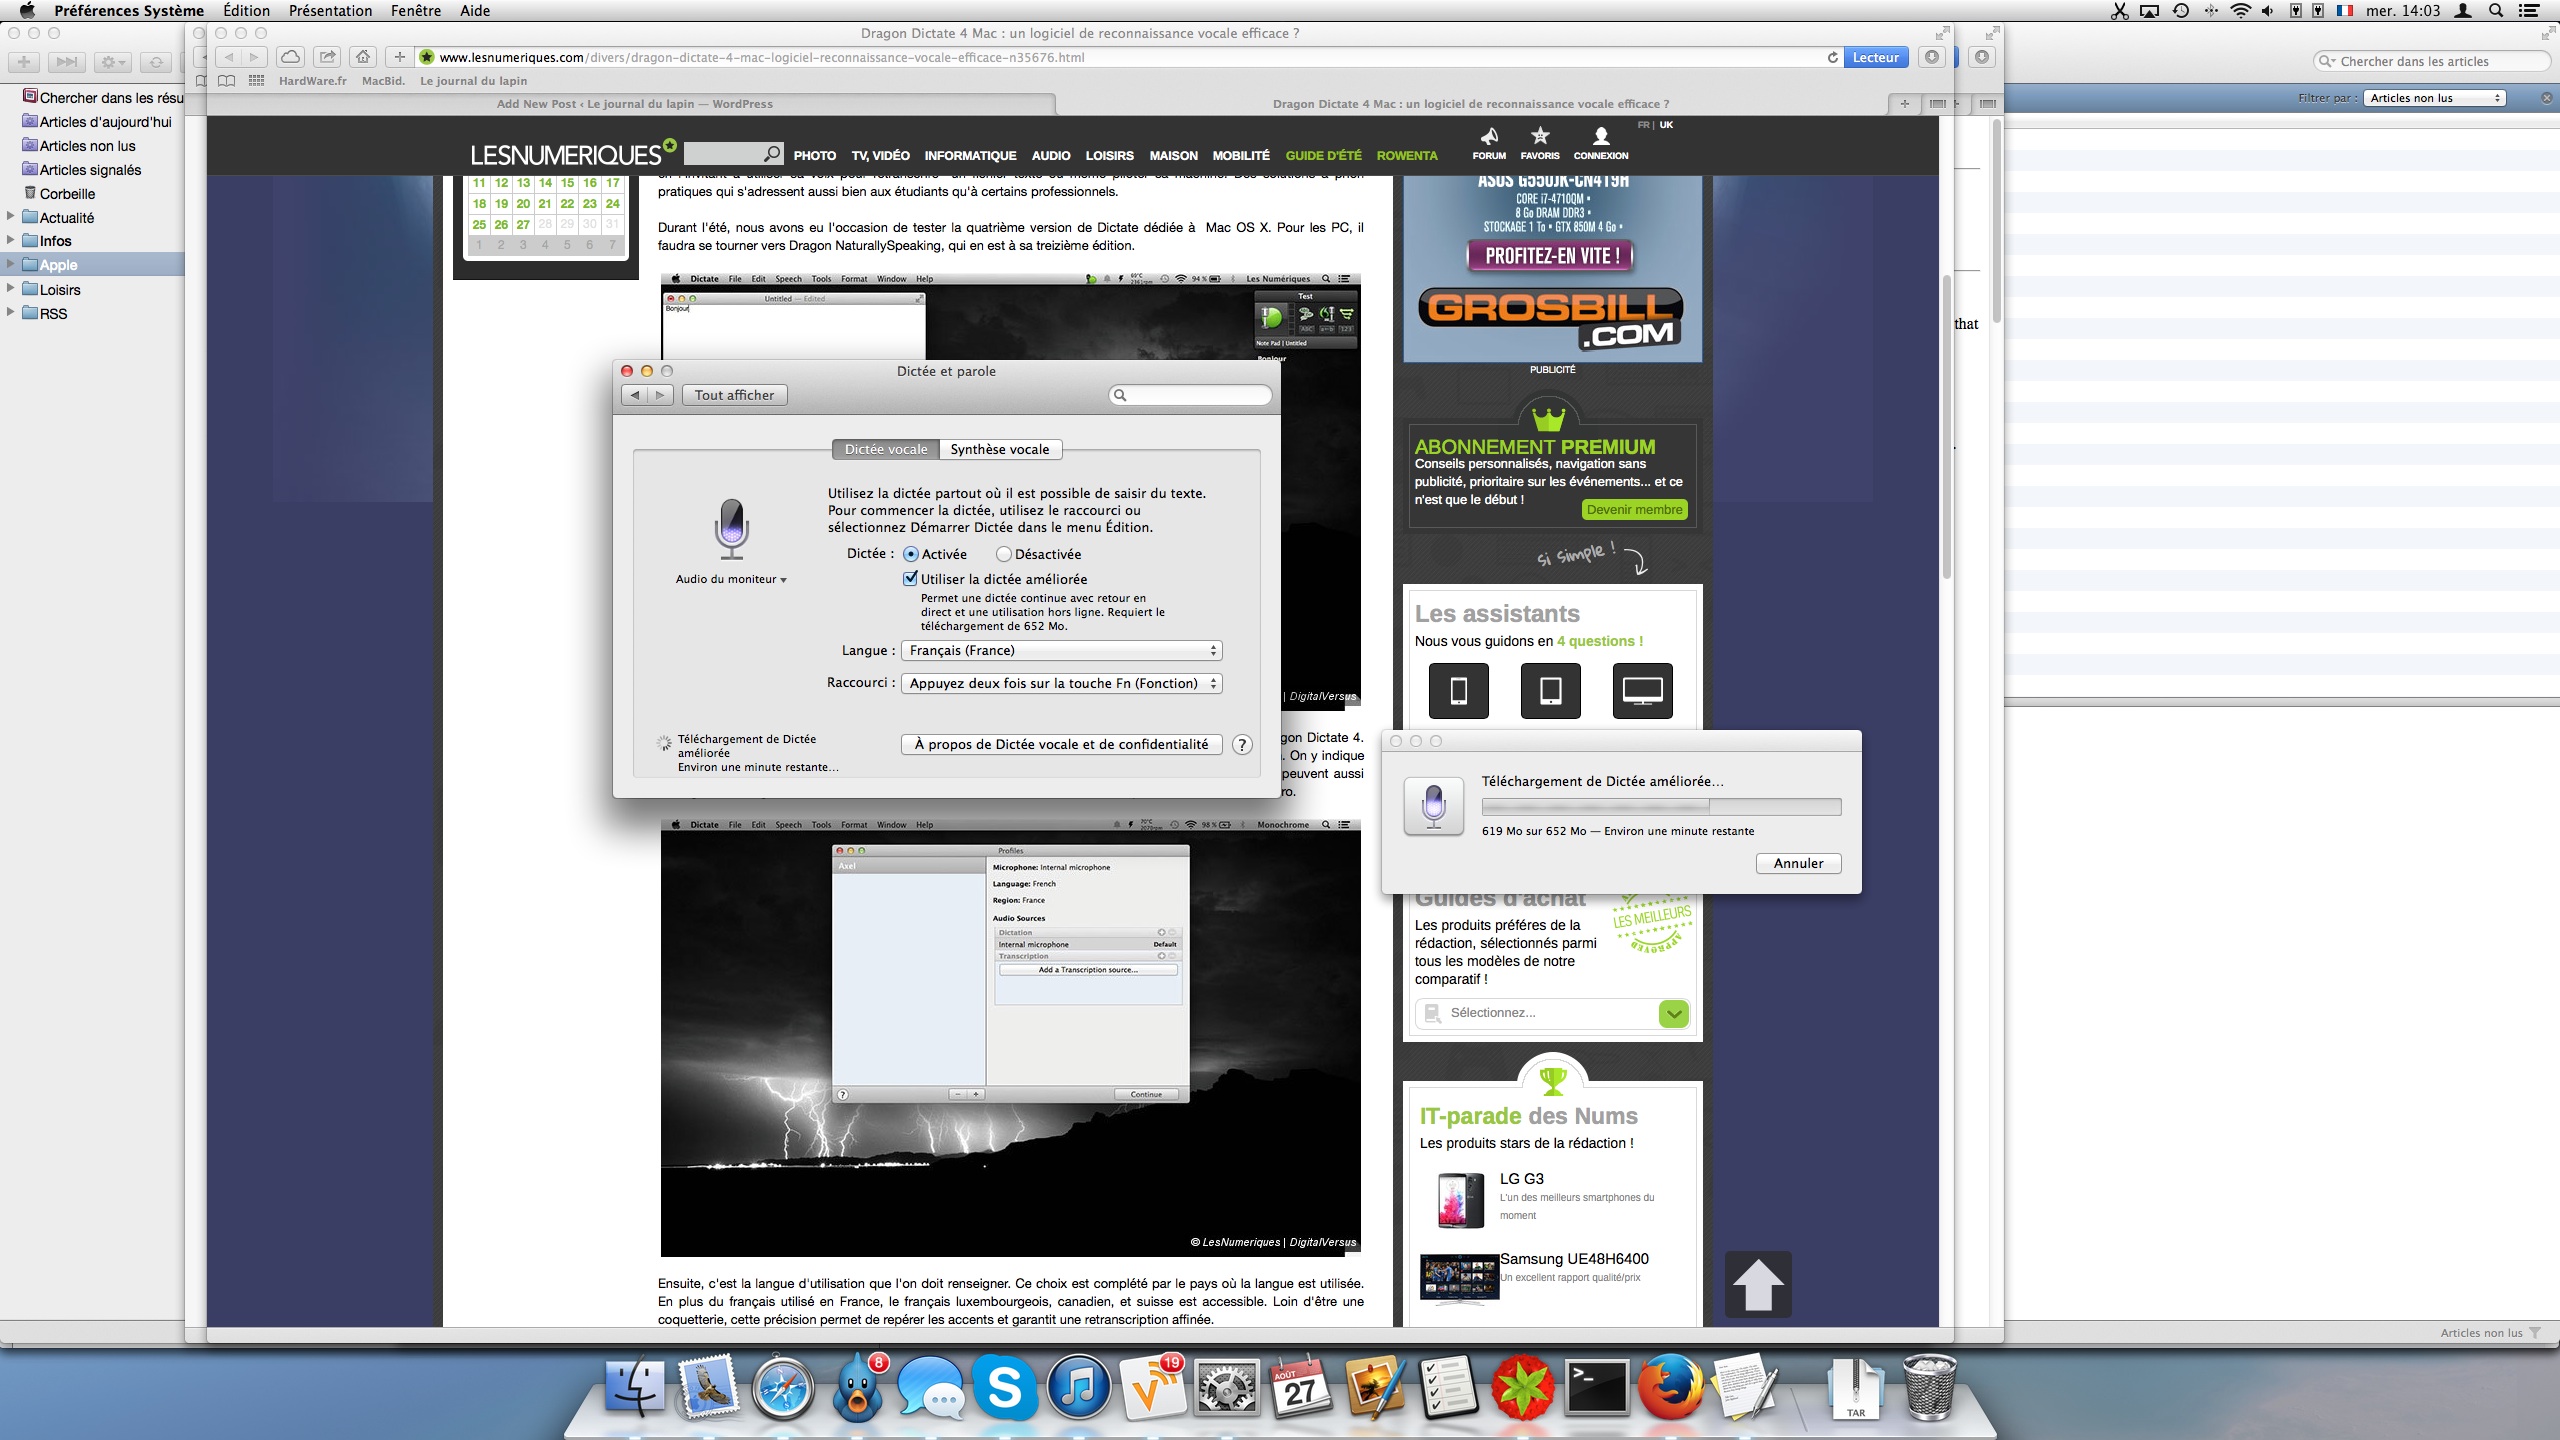Select the TV monitor assistant icon
Screen dimensions: 2560x1440
pyautogui.click(x=1643, y=690)
